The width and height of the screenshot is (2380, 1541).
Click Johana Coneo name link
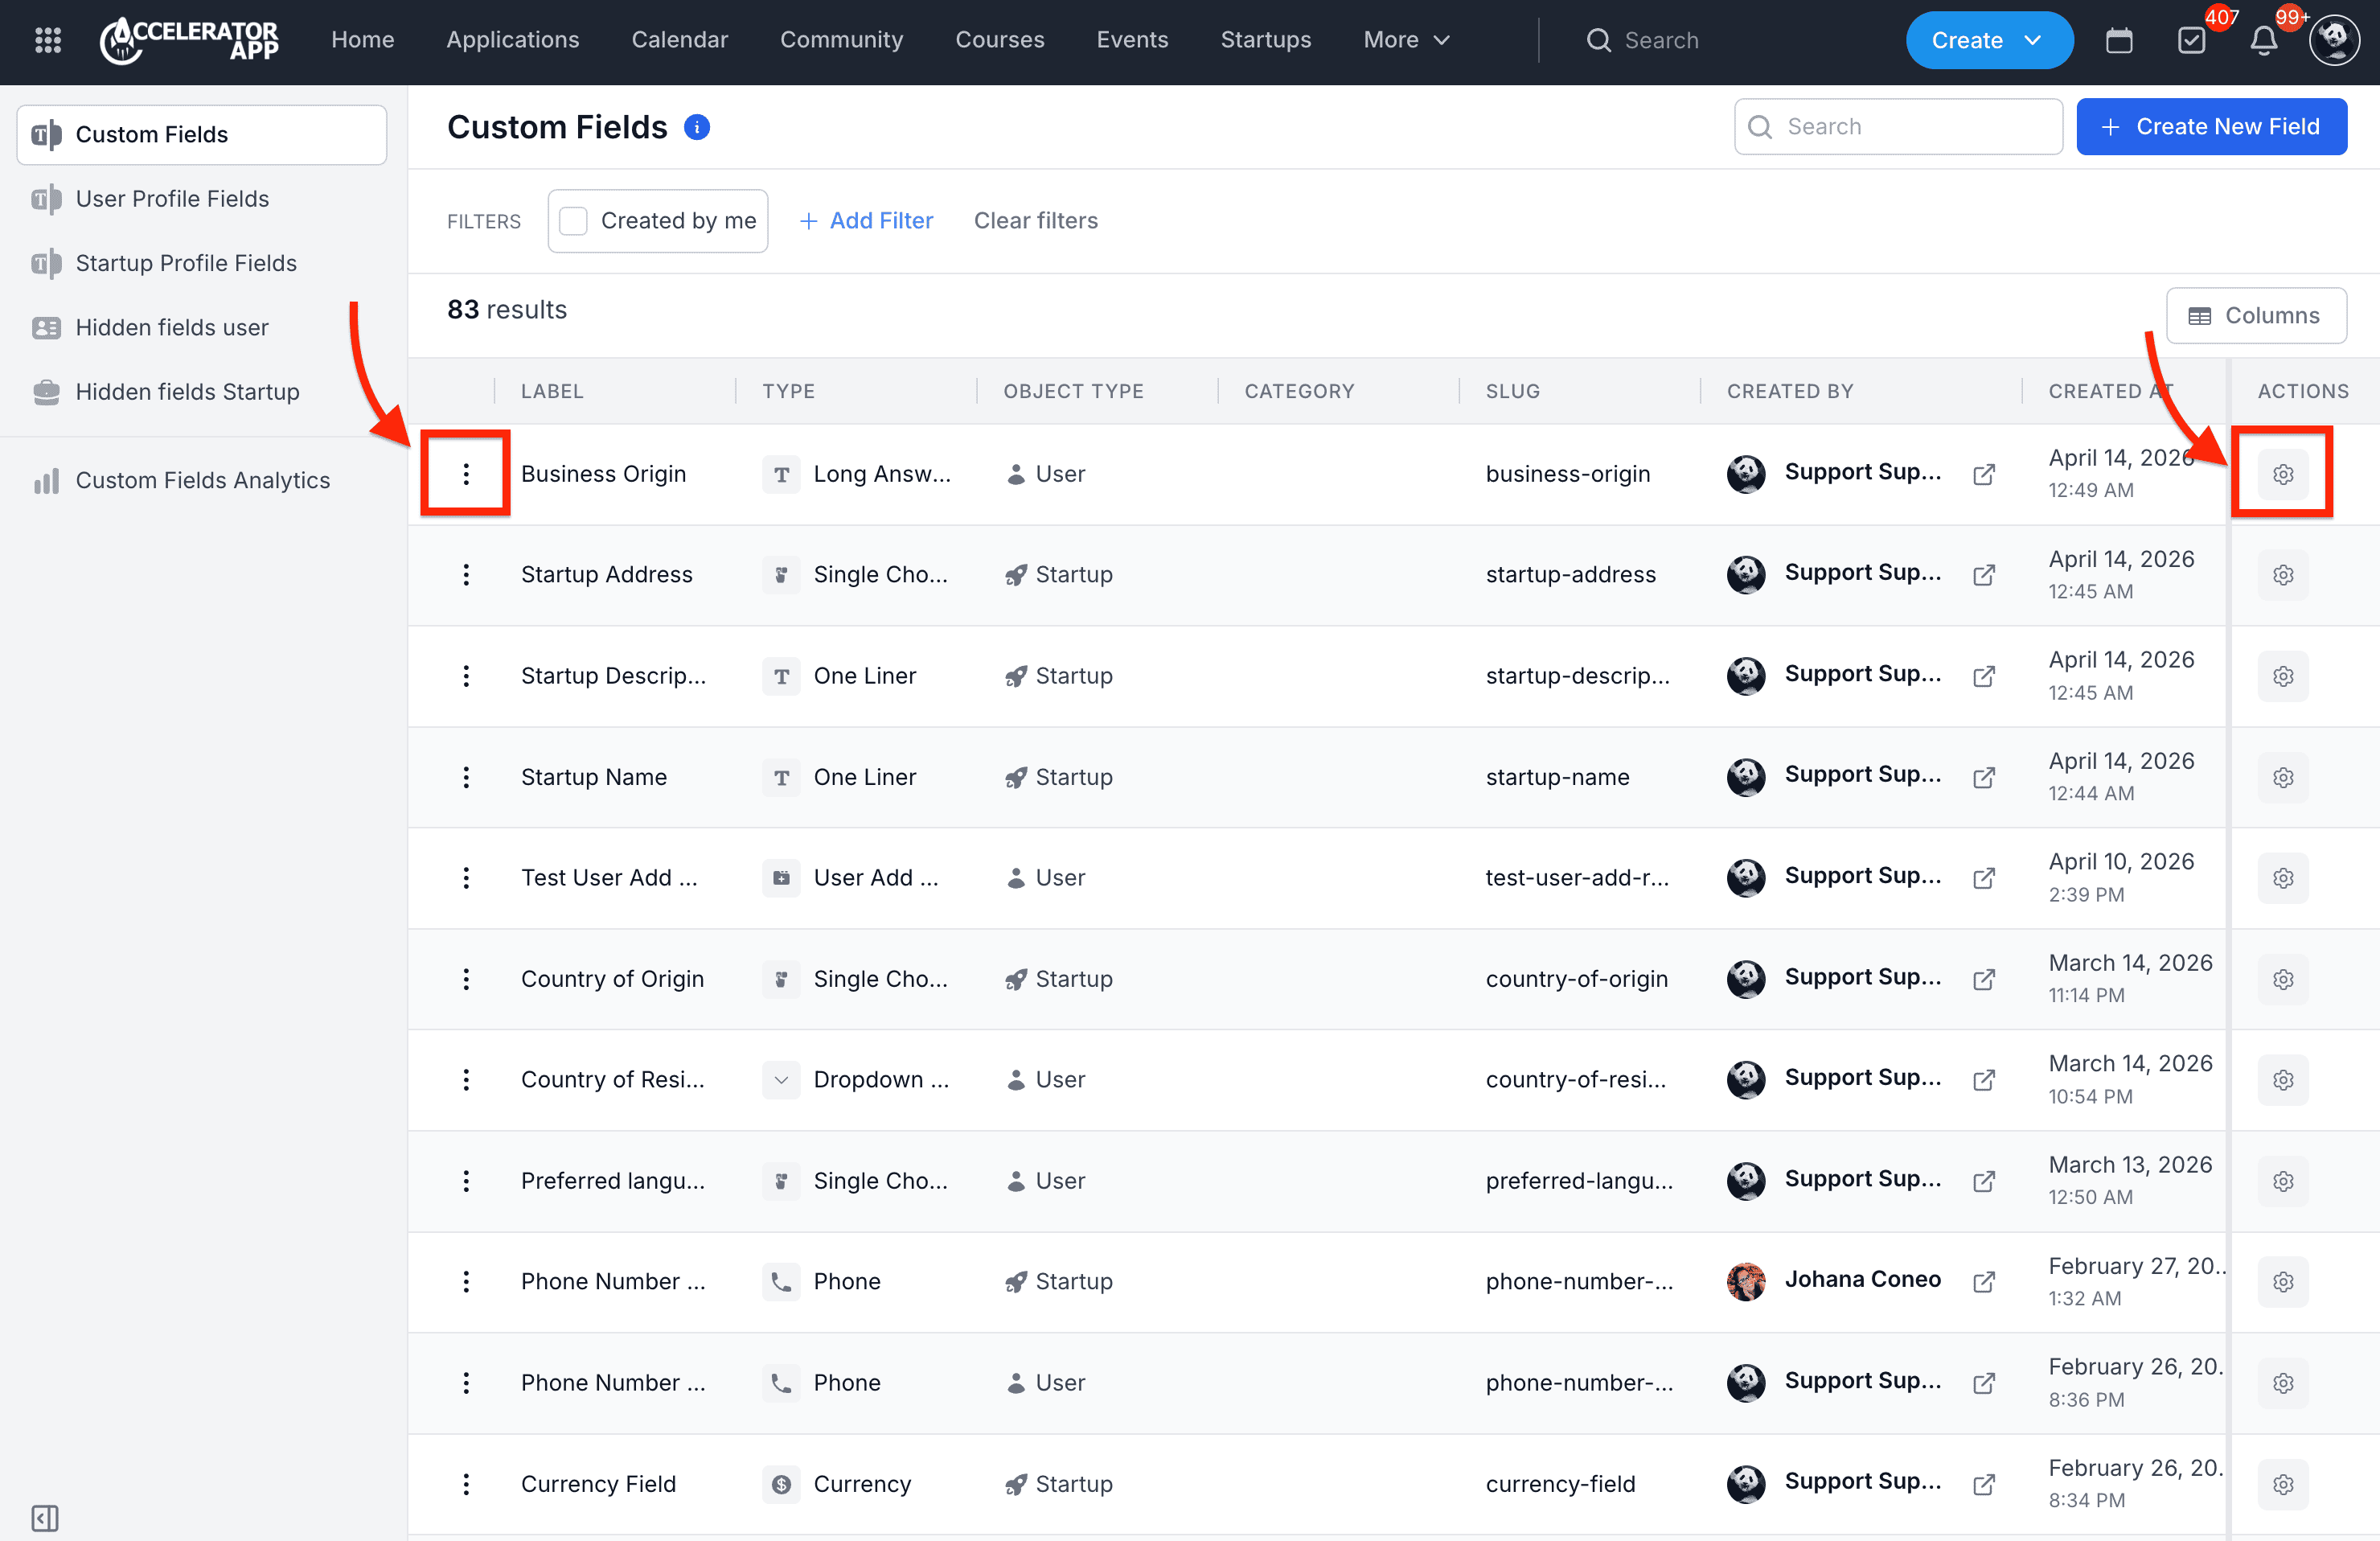[x=1862, y=1279]
